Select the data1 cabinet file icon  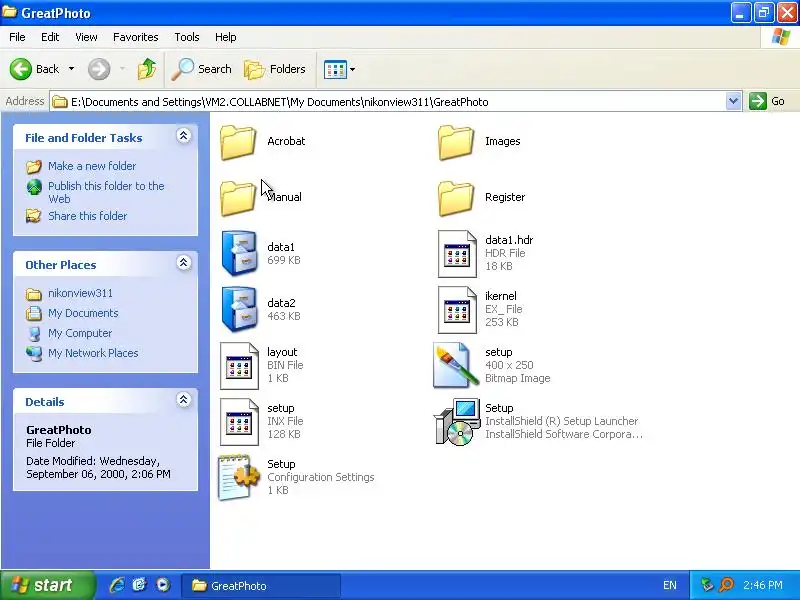[x=239, y=253]
